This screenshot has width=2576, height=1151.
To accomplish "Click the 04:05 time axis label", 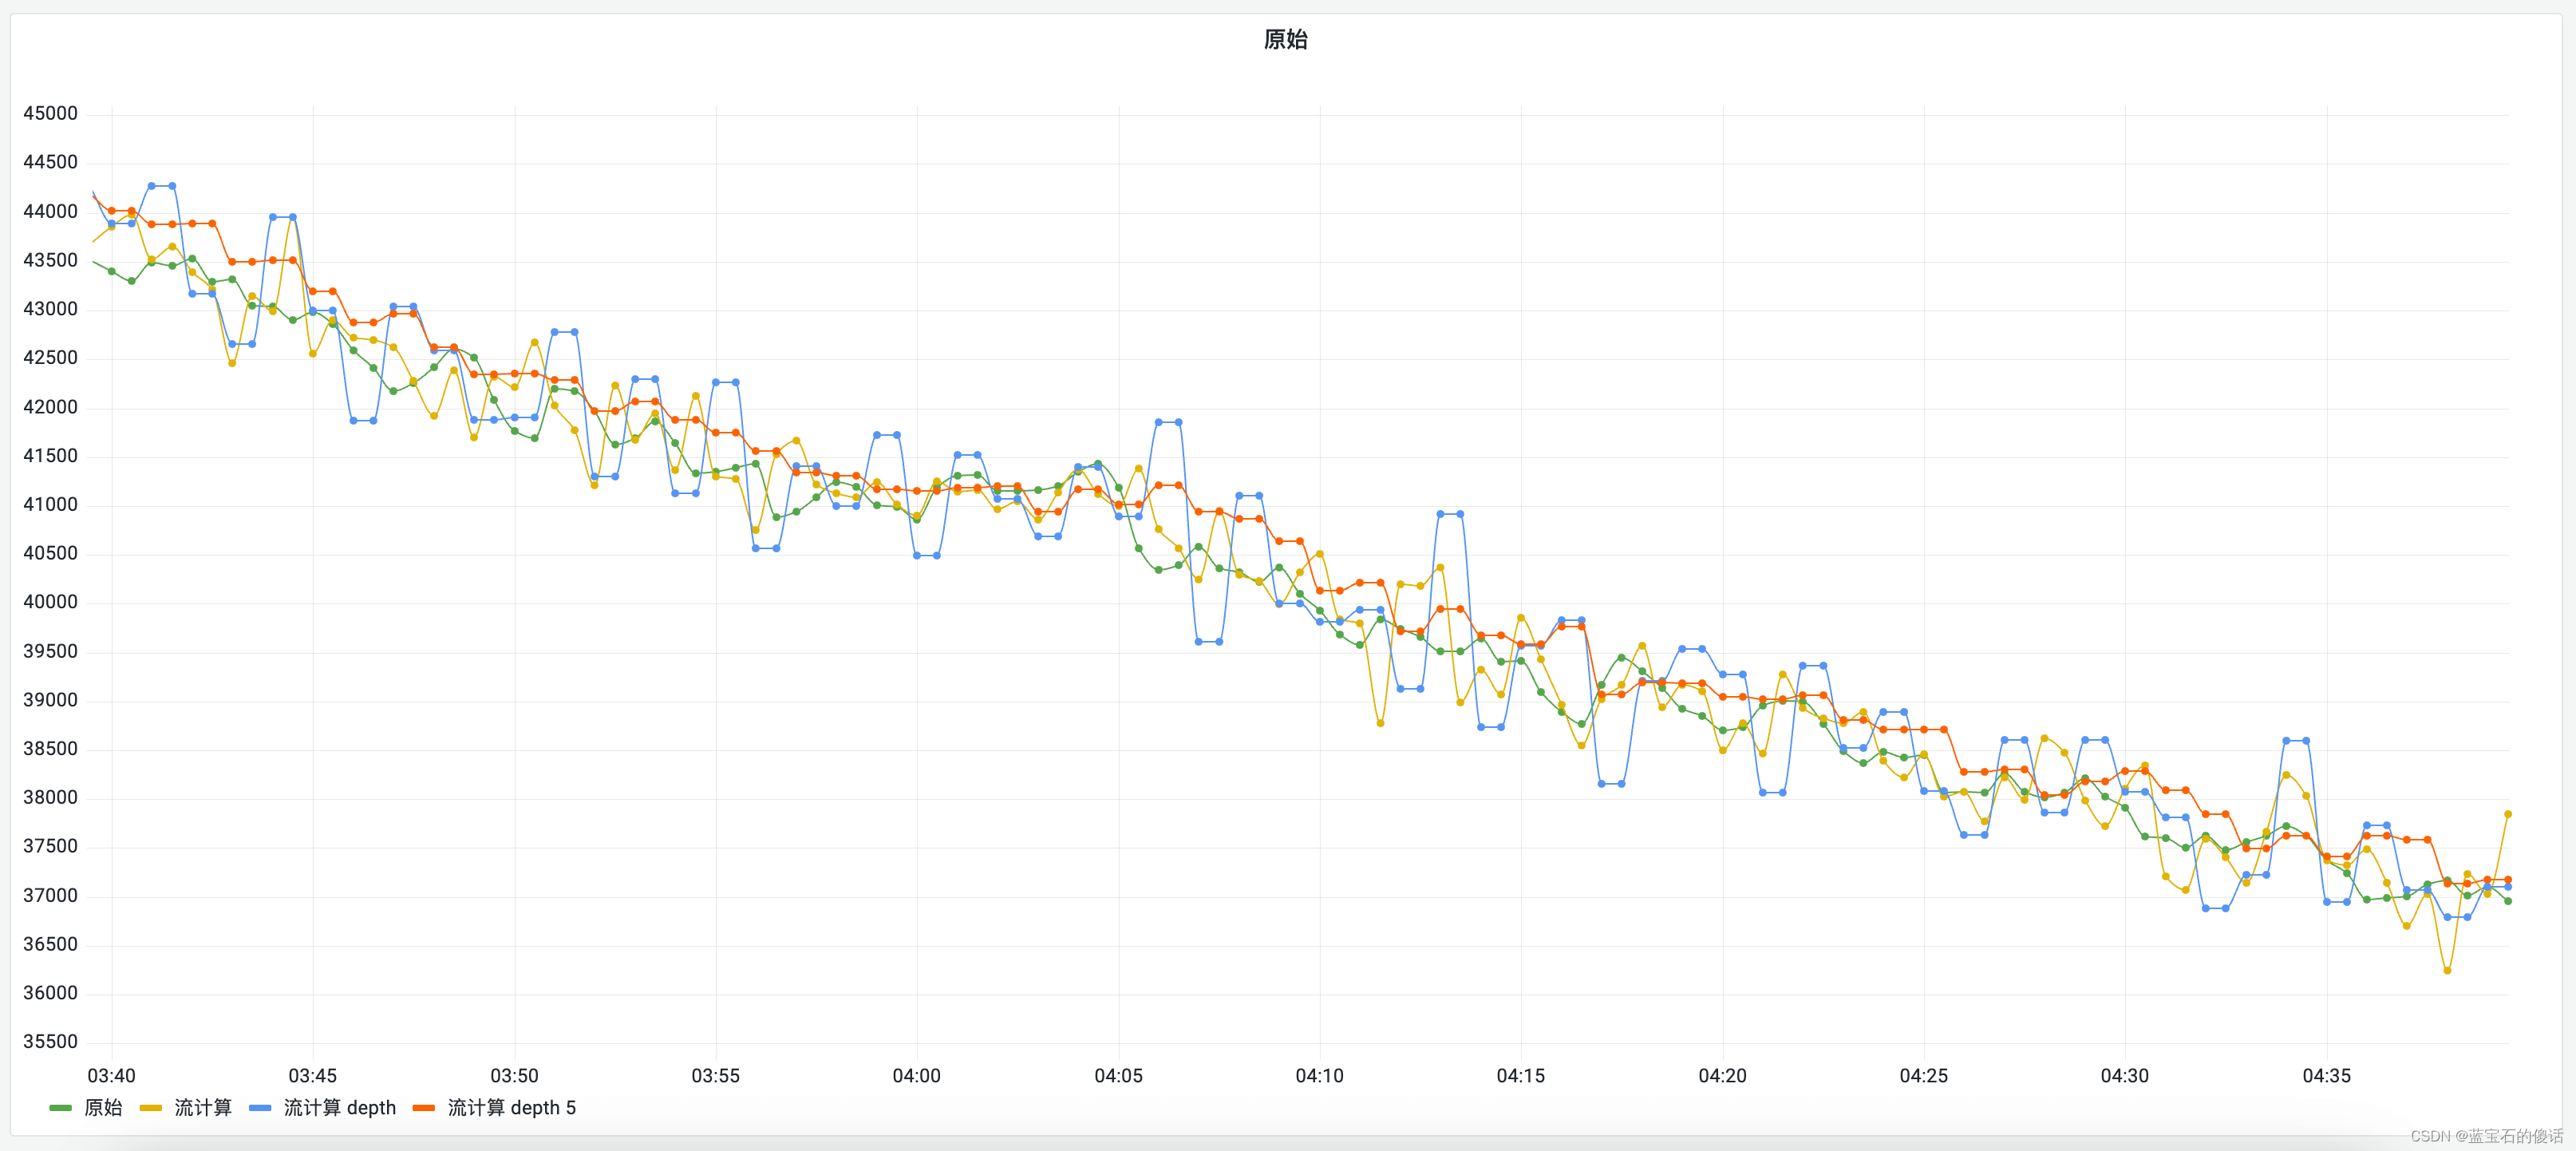I will pos(1118,1075).
